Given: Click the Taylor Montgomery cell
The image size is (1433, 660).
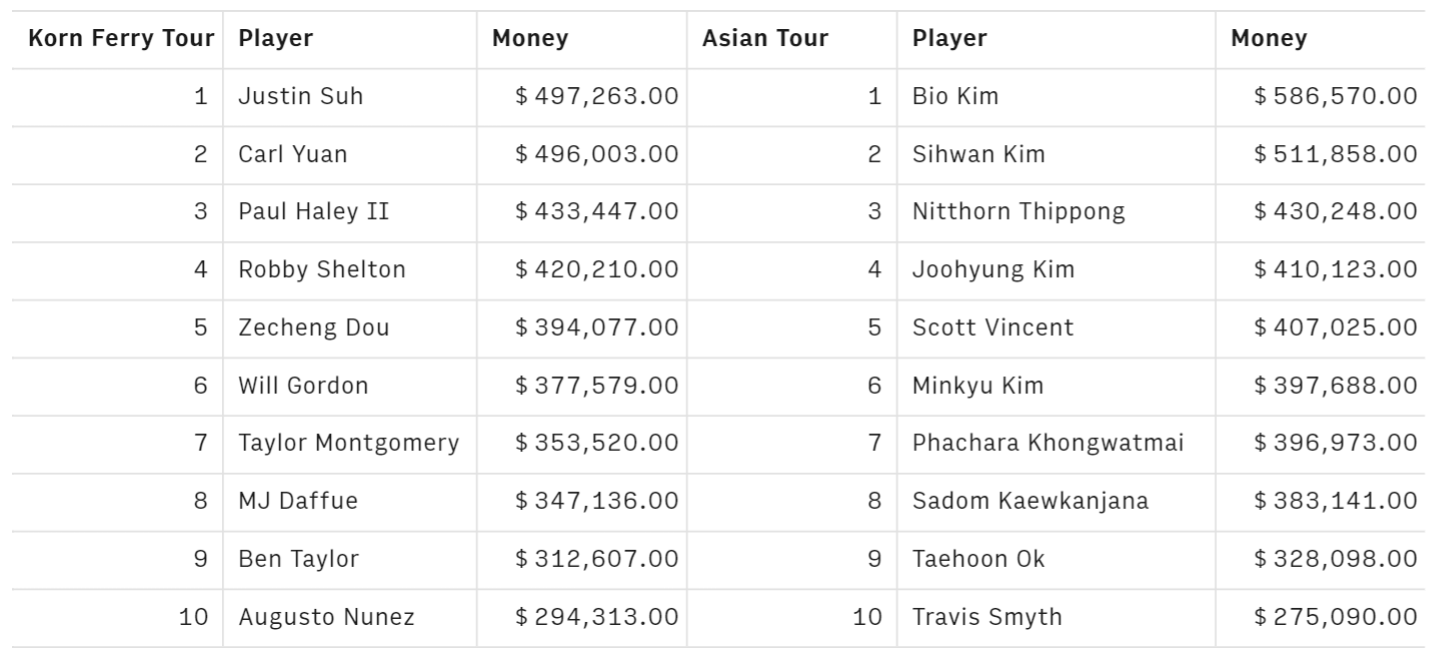Looking at the screenshot, I should (348, 443).
